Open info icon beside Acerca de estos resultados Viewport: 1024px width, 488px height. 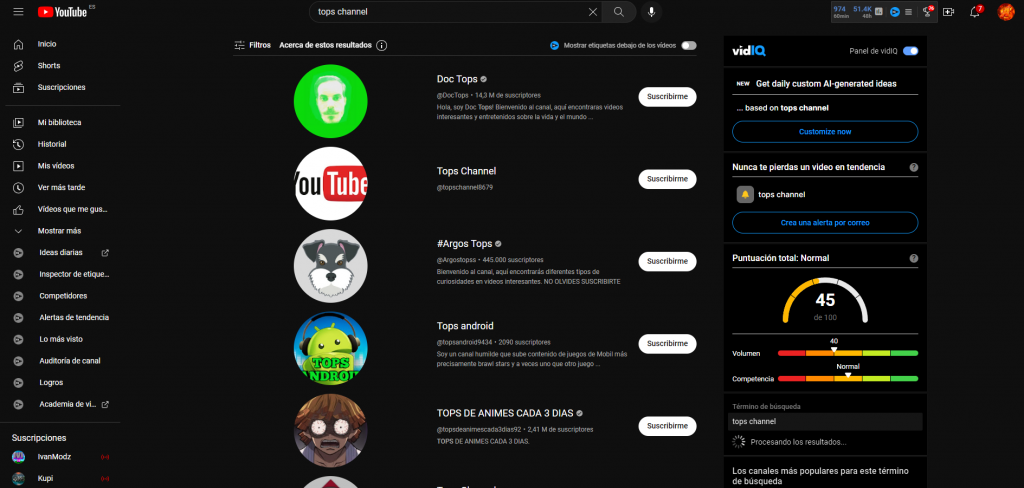click(382, 45)
